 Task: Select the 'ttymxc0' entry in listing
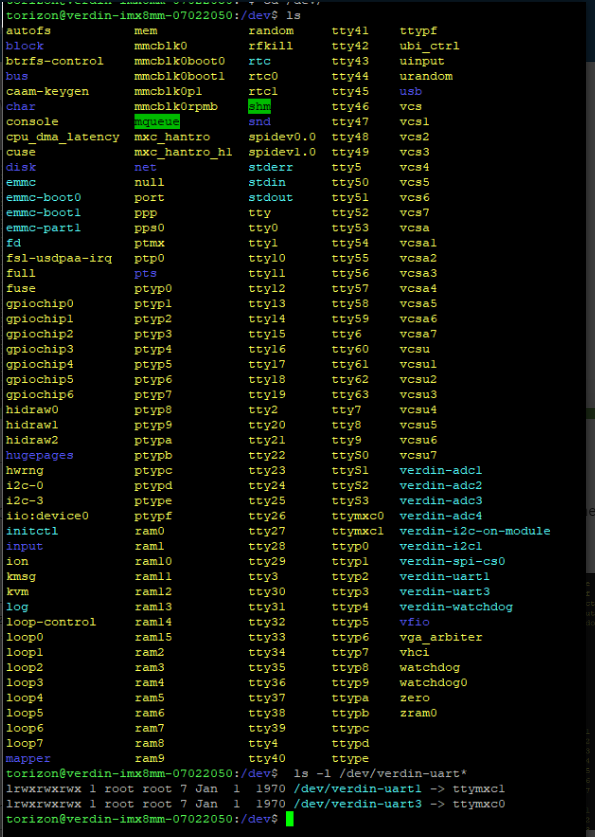pyautogui.click(x=358, y=516)
